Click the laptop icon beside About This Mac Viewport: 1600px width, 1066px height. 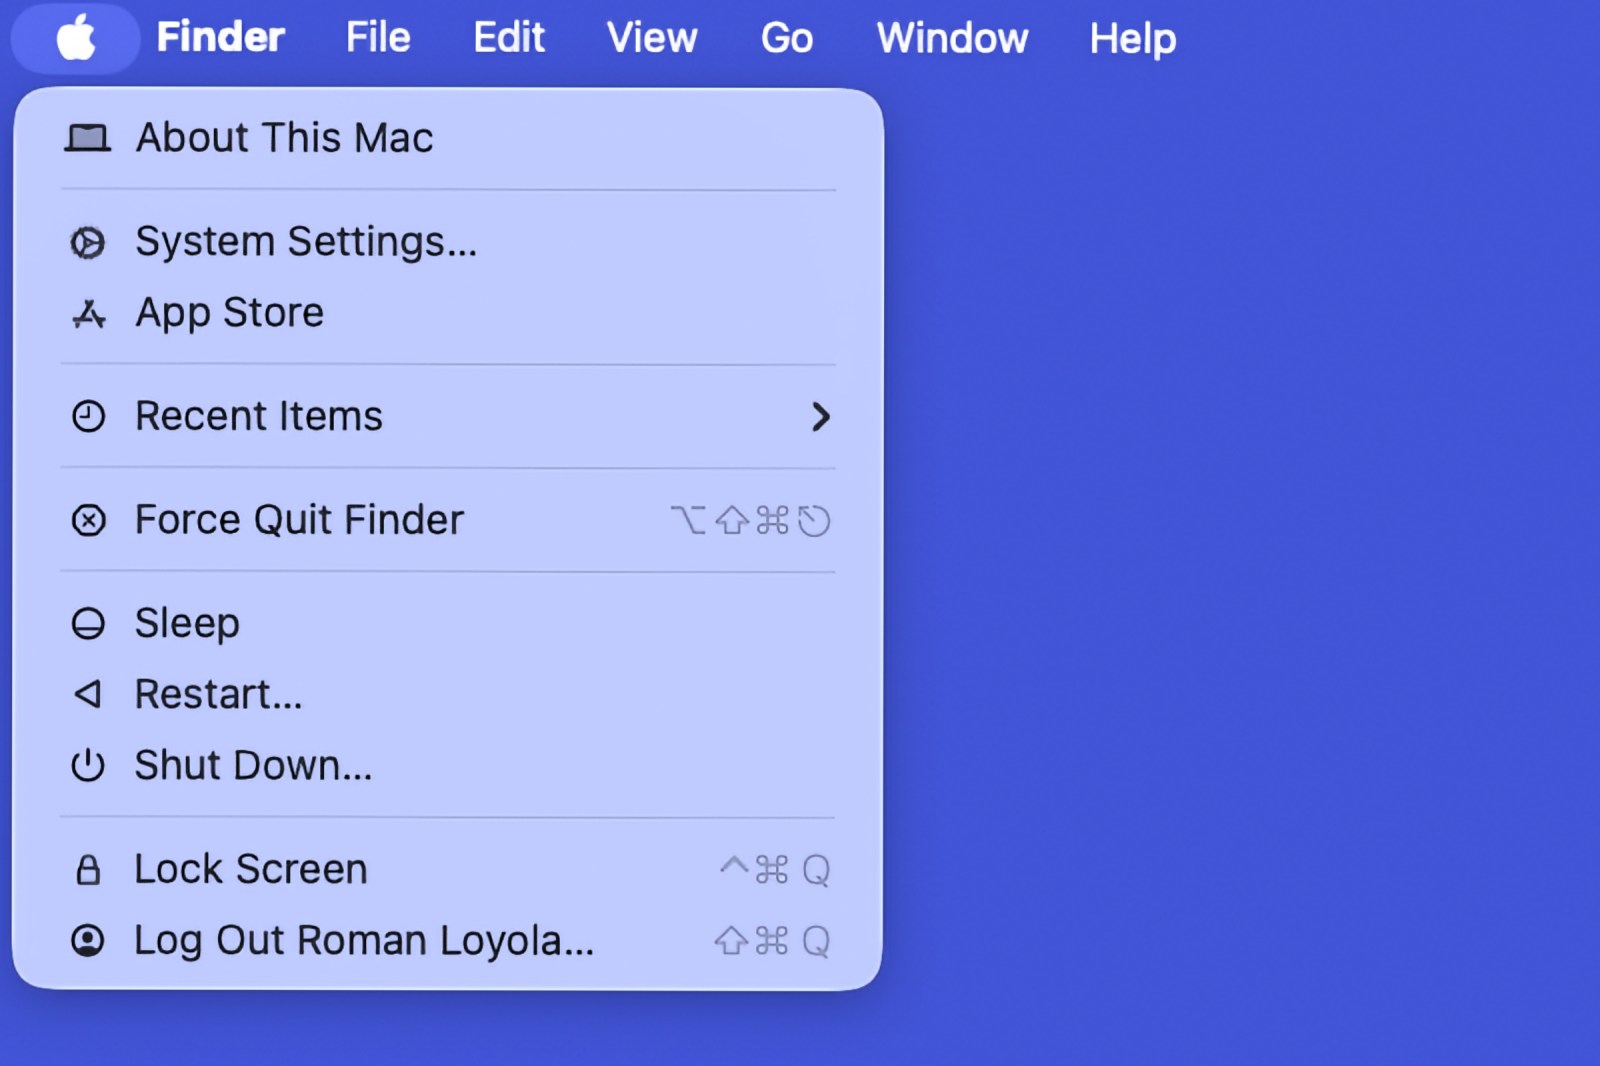pyautogui.click(x=88, y=138)
